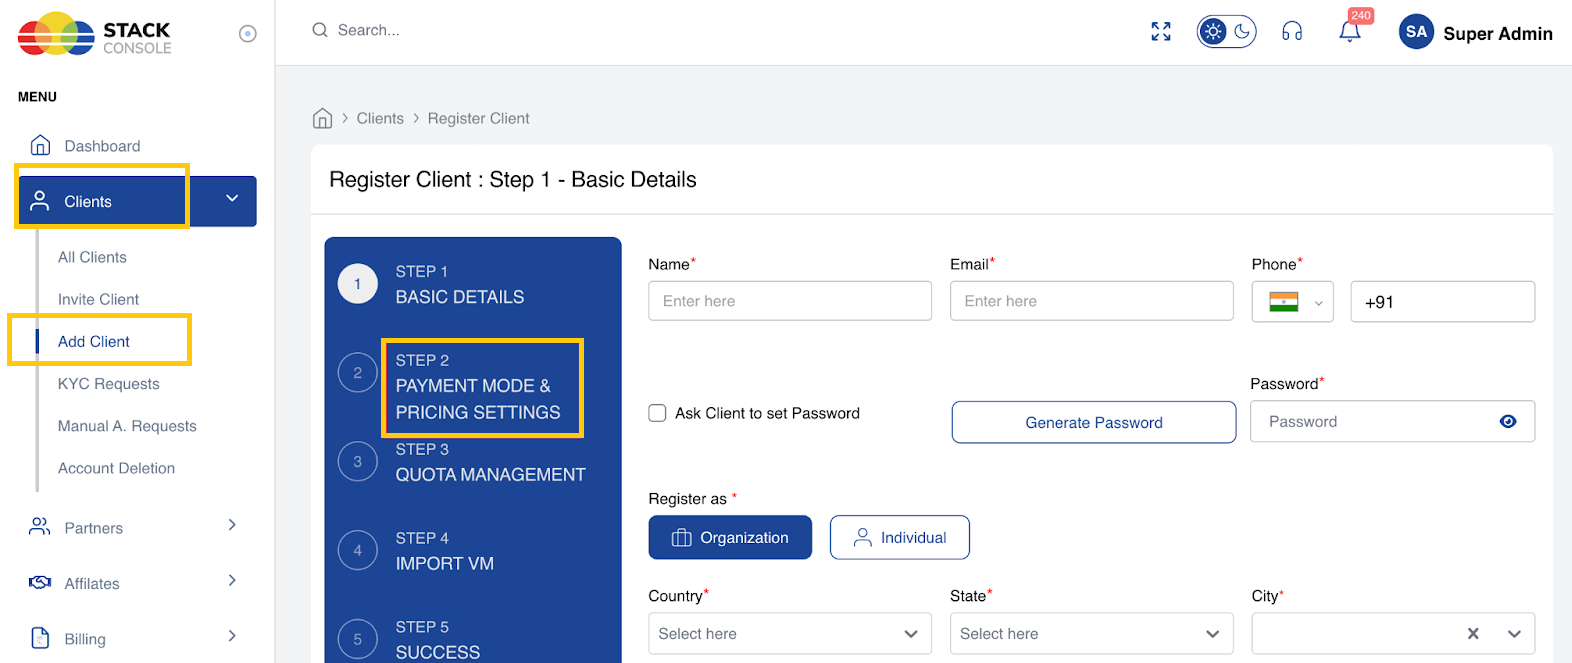Open Manual A. Requests submenu item
Image resolution: width=1572 pixels, height=663 pixels.
(x=127, y=426)
